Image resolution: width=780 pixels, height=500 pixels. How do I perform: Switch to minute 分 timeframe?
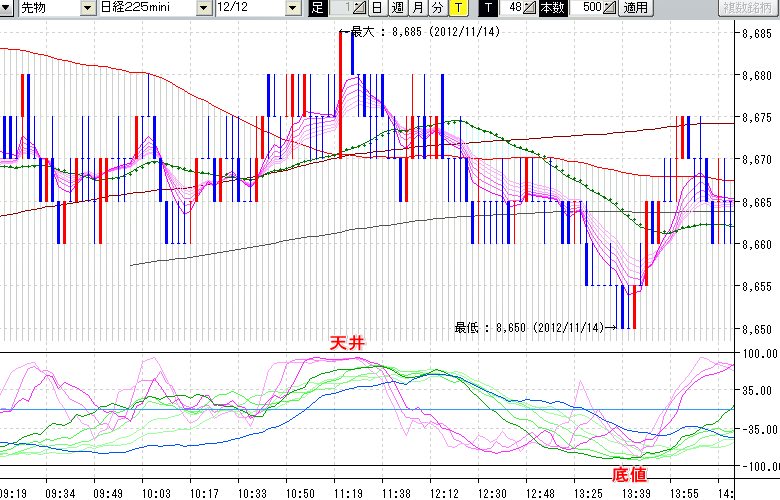(437, 8)
